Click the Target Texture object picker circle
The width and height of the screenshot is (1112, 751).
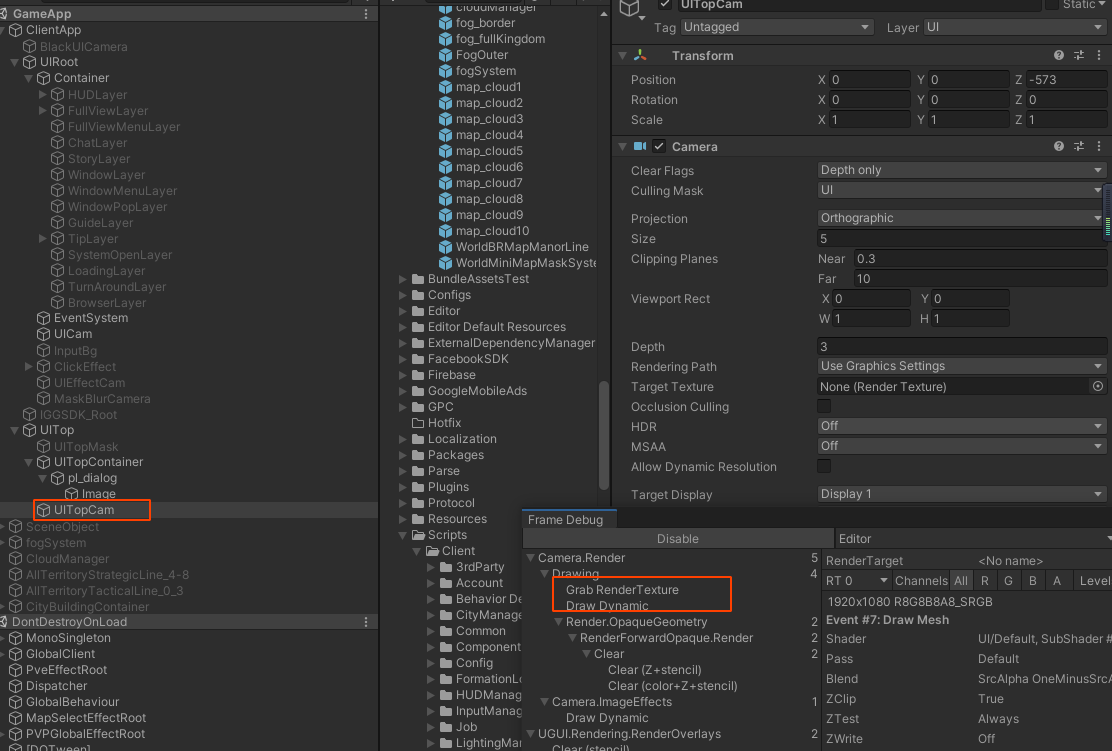(x=1098, y=387)
